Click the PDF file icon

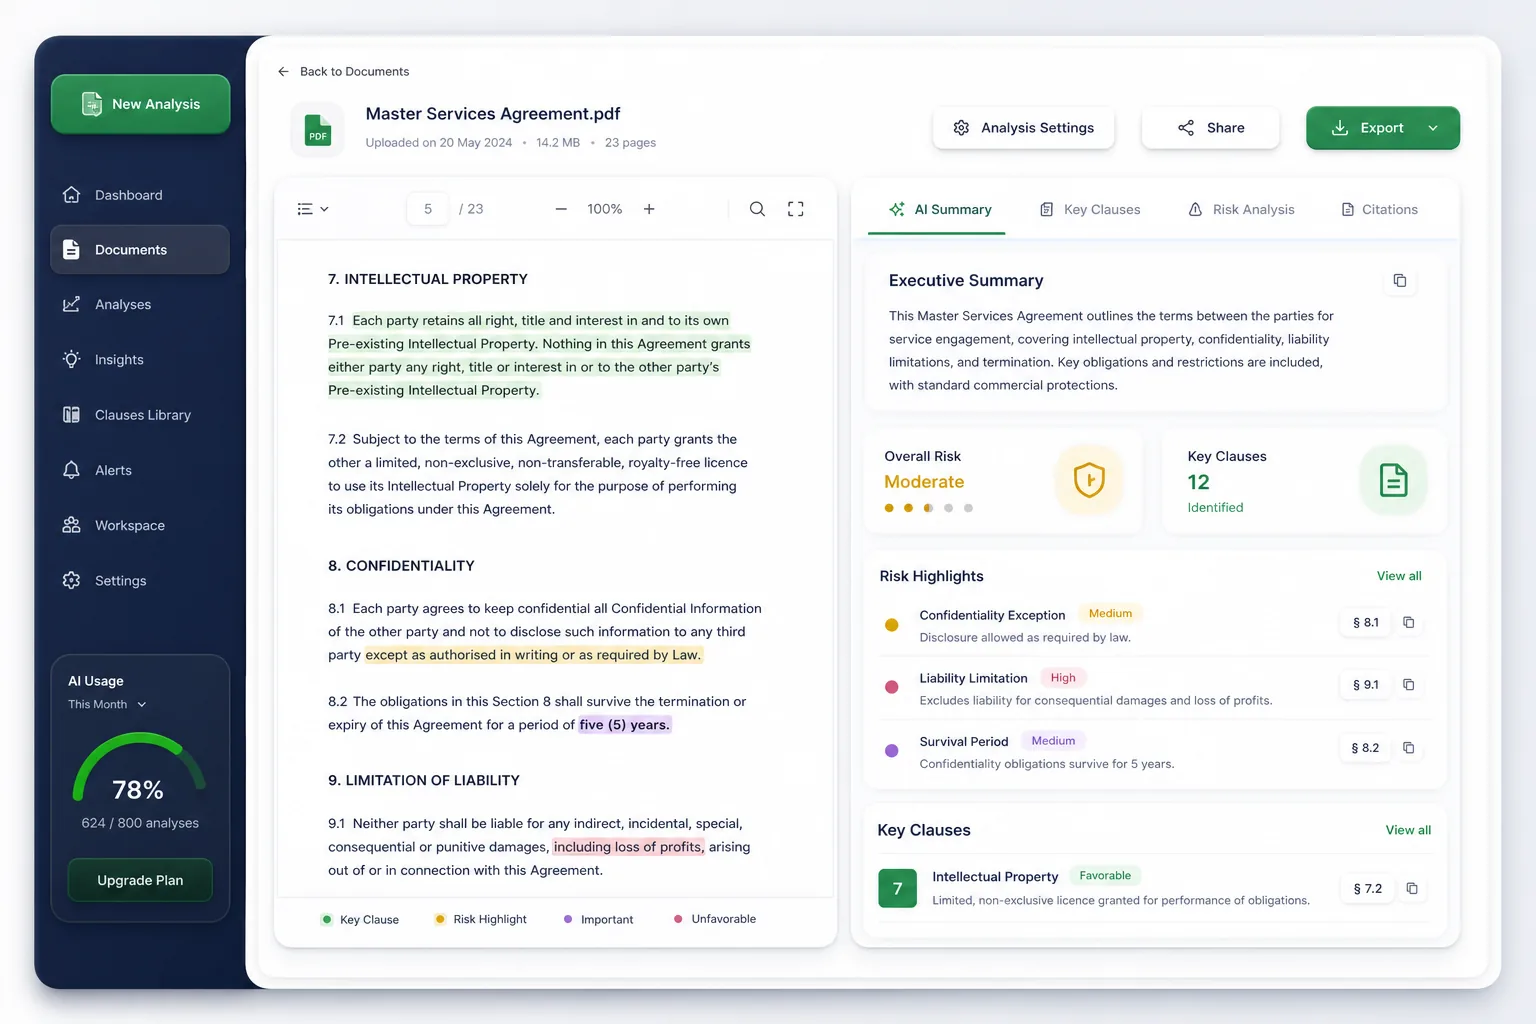point(317,130)
